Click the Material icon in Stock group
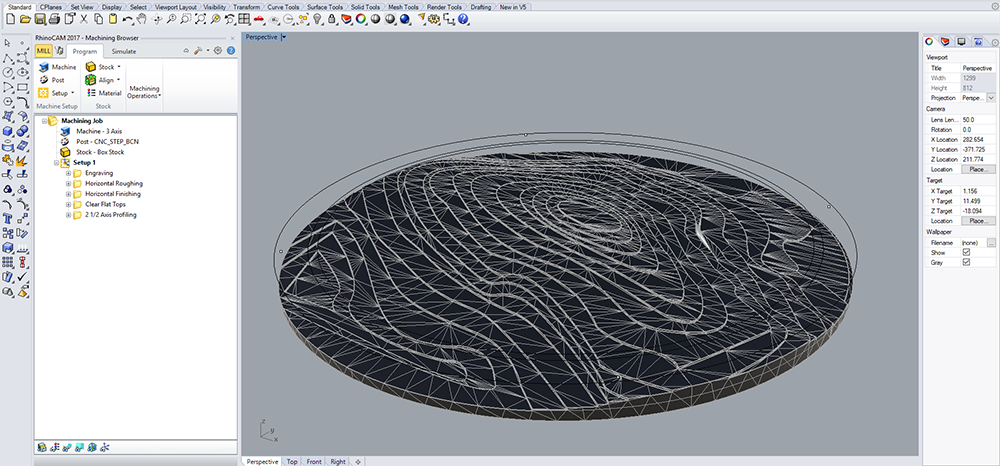The width and height of the screenshot is (1000, 466). pyautogui.click(x=91, y=93)
